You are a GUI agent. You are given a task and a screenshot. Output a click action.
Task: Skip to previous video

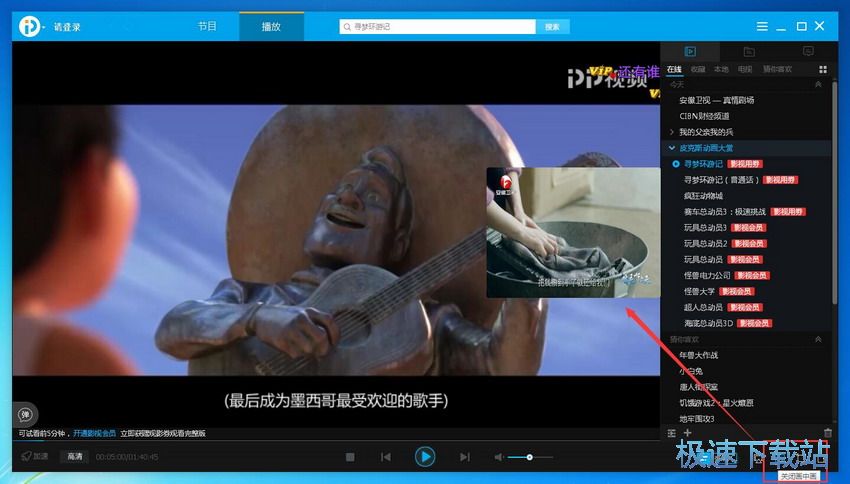pyautogui.click(x=386, y=457)
